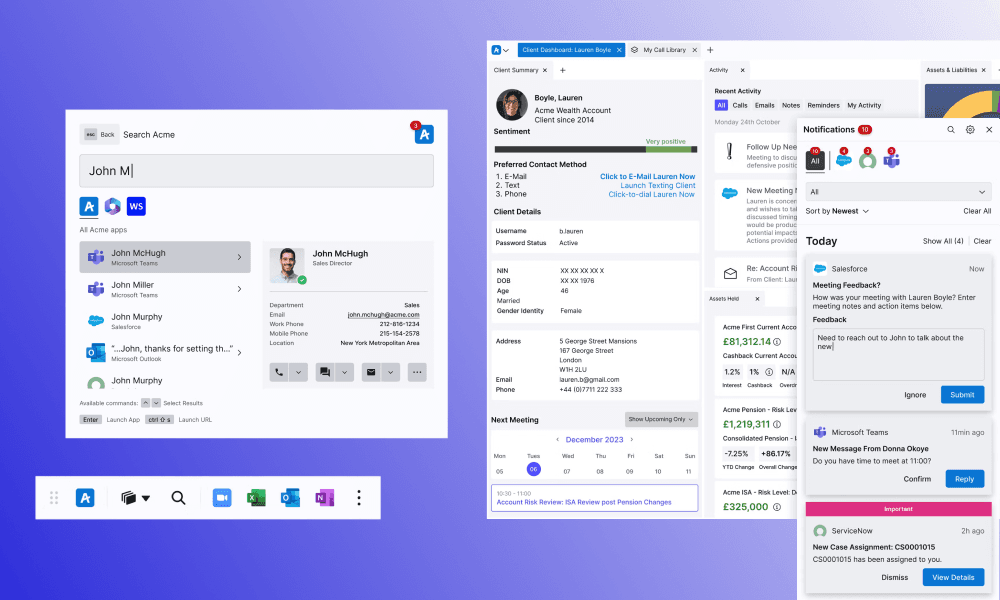
Task: Select John Murphy Salesforce result
Action: point(165,321)
